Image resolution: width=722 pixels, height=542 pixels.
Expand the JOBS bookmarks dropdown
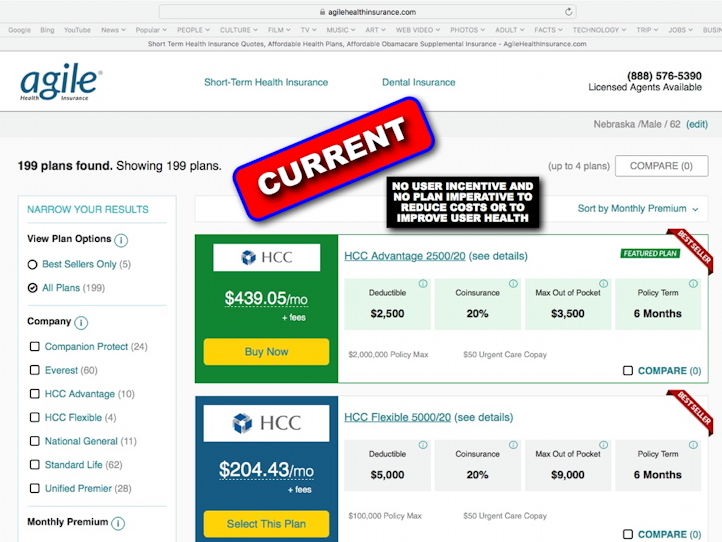click(681, 30)
